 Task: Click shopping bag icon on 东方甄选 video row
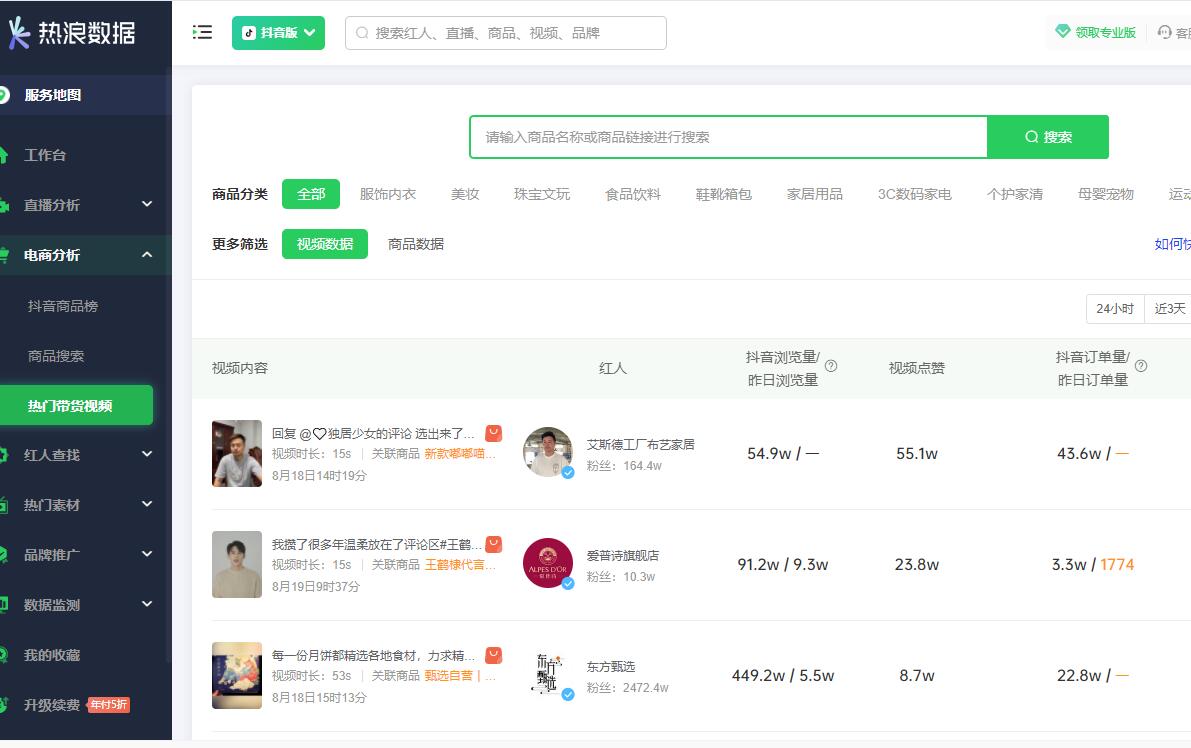click(x=493, y=655)
